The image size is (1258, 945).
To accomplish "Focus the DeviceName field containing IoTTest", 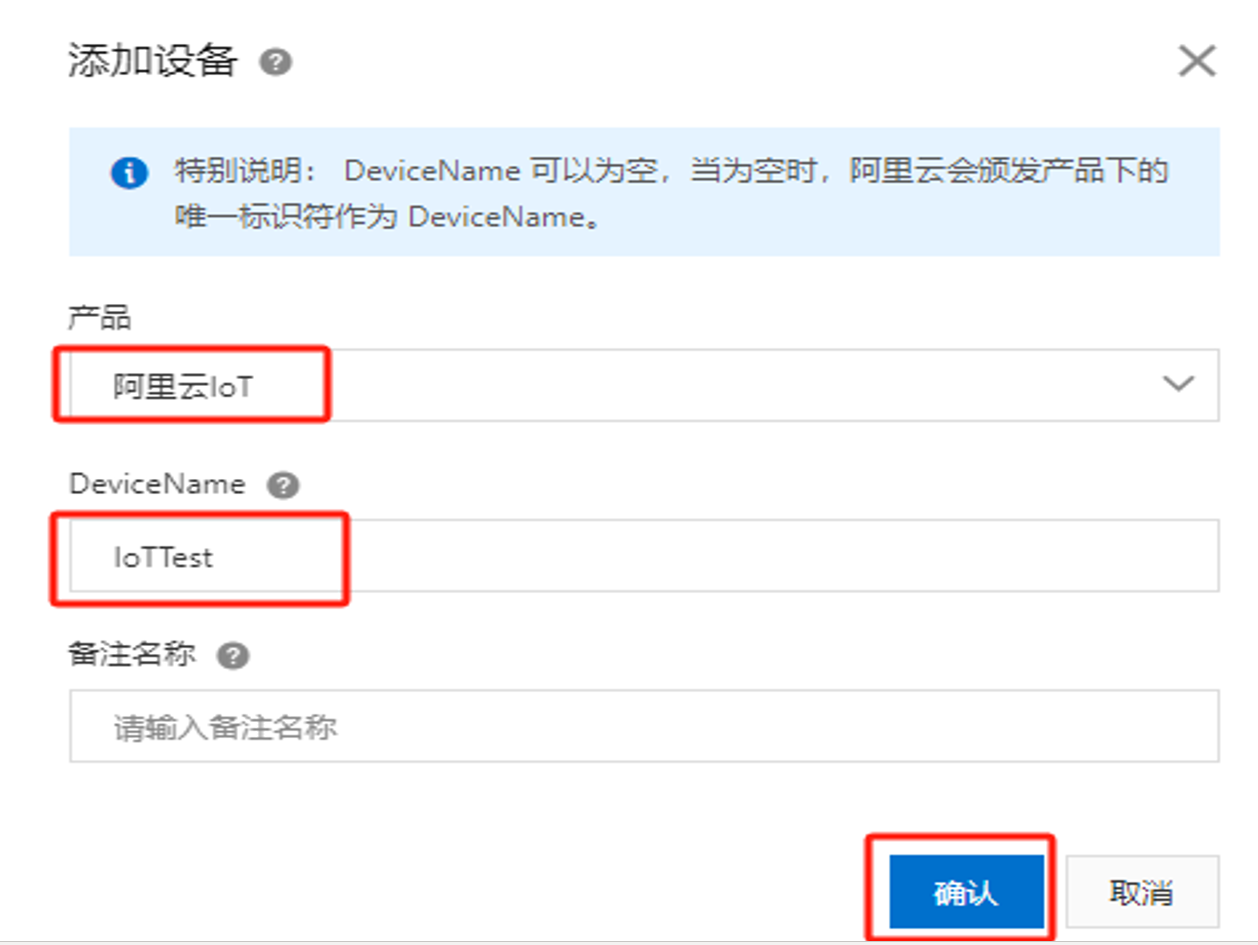I will (x=644, y=556).
